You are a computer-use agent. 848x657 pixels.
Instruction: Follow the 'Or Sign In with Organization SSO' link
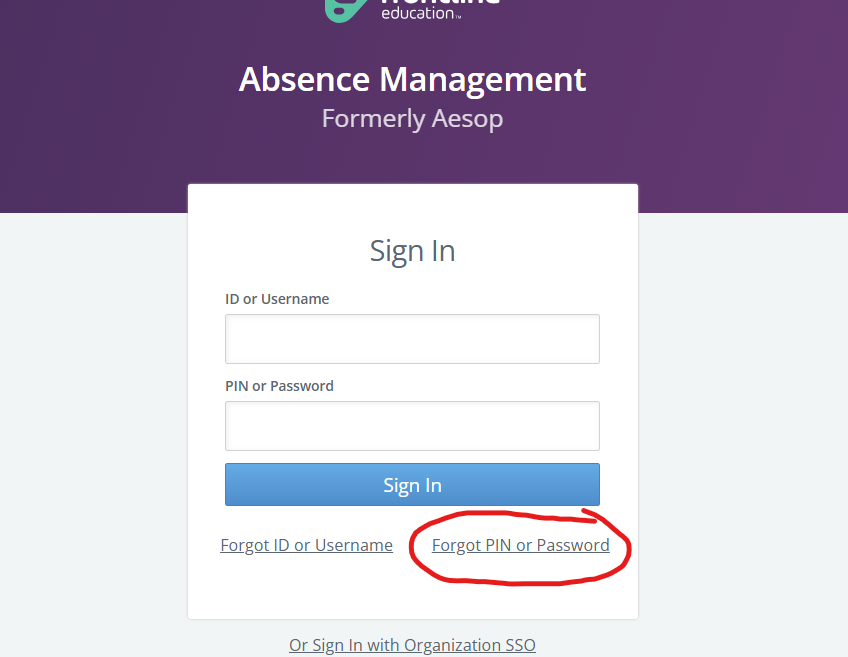(x=412, y=645)
